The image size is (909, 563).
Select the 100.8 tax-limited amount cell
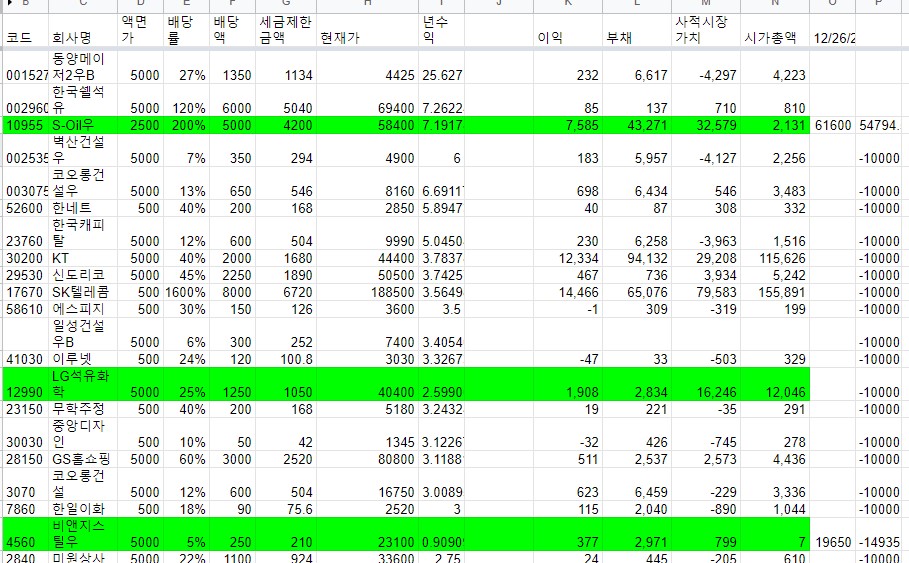[286, 359]
